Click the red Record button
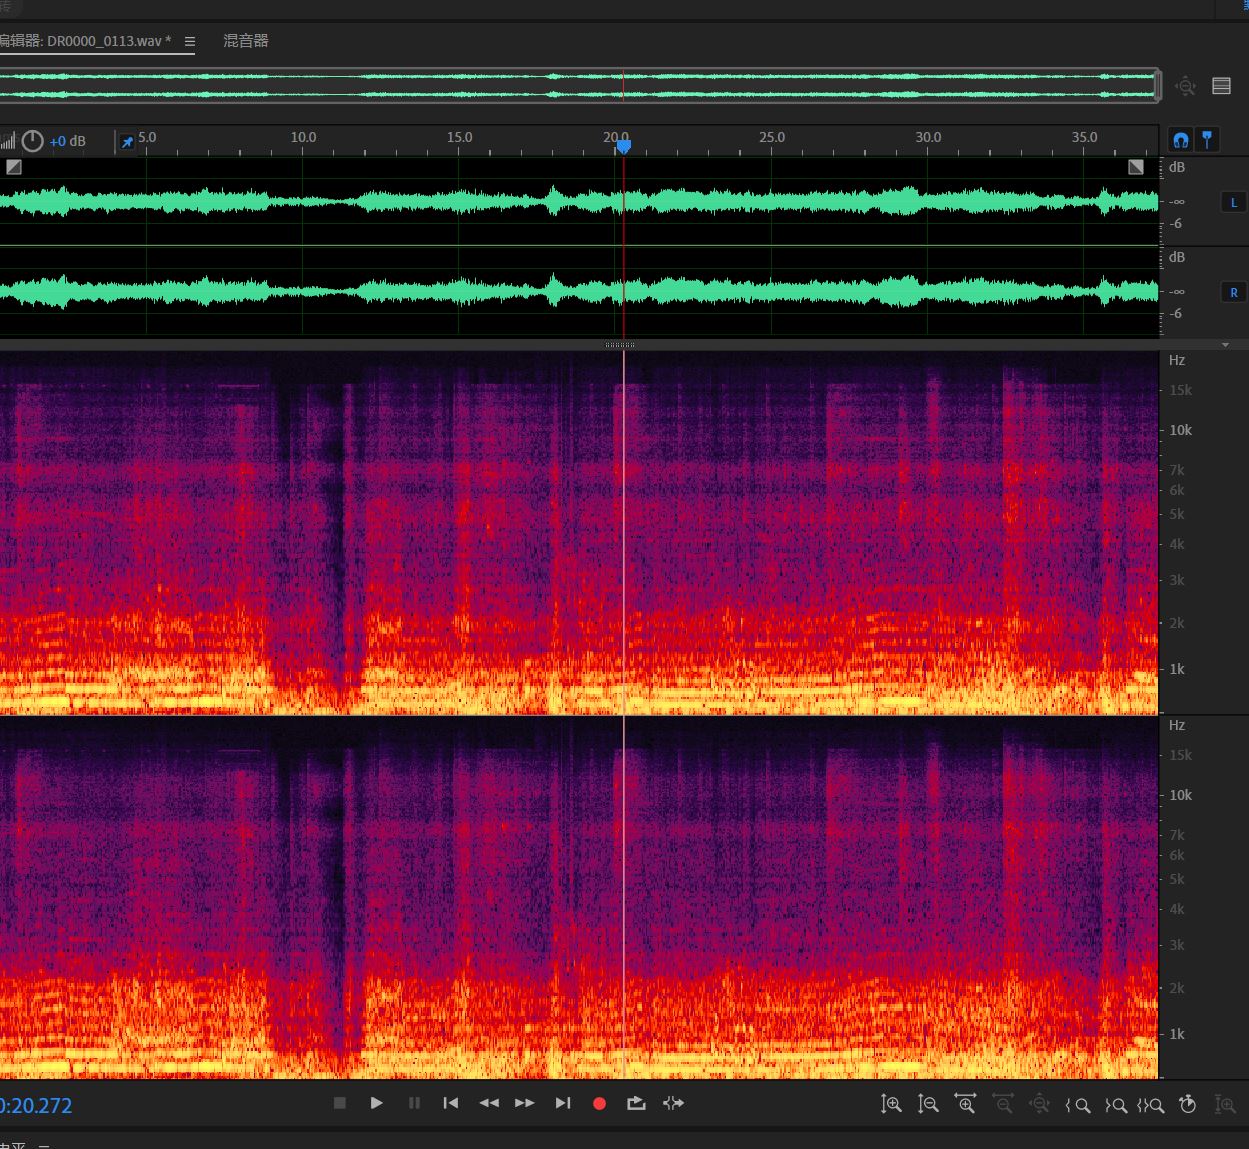 tap(599, 1104)
